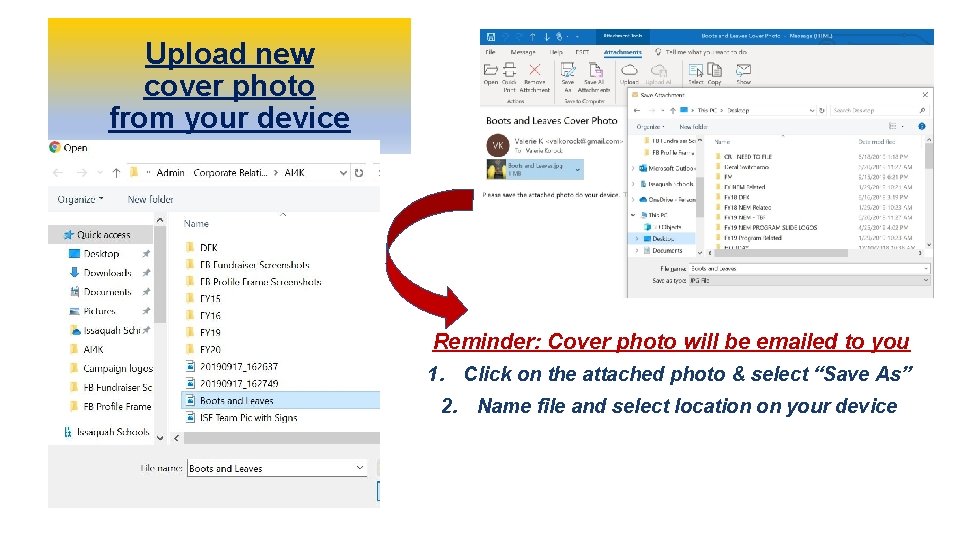Open Message tab in Outlook ribbon
Screen dimensions: 960x540
523,52
